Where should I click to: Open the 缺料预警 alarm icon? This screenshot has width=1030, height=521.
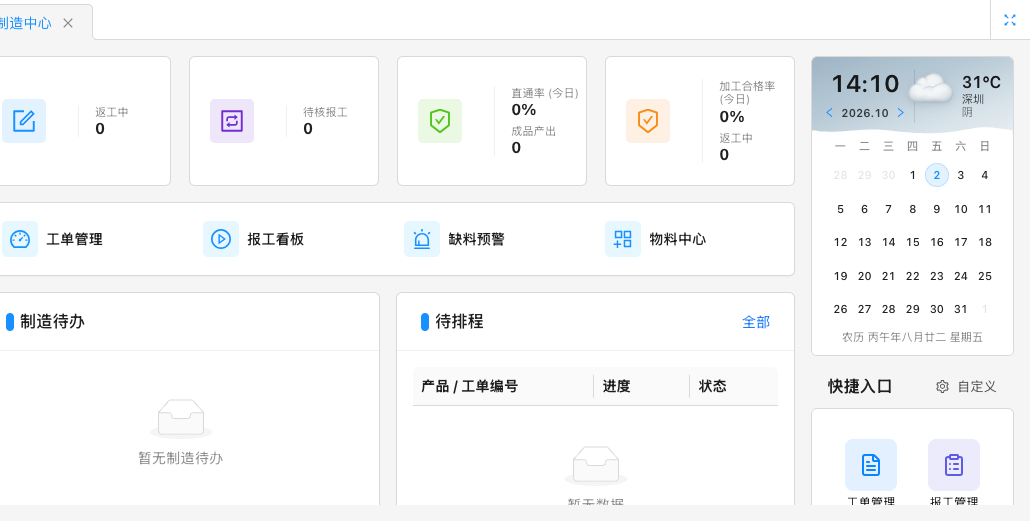coord(422,239)
